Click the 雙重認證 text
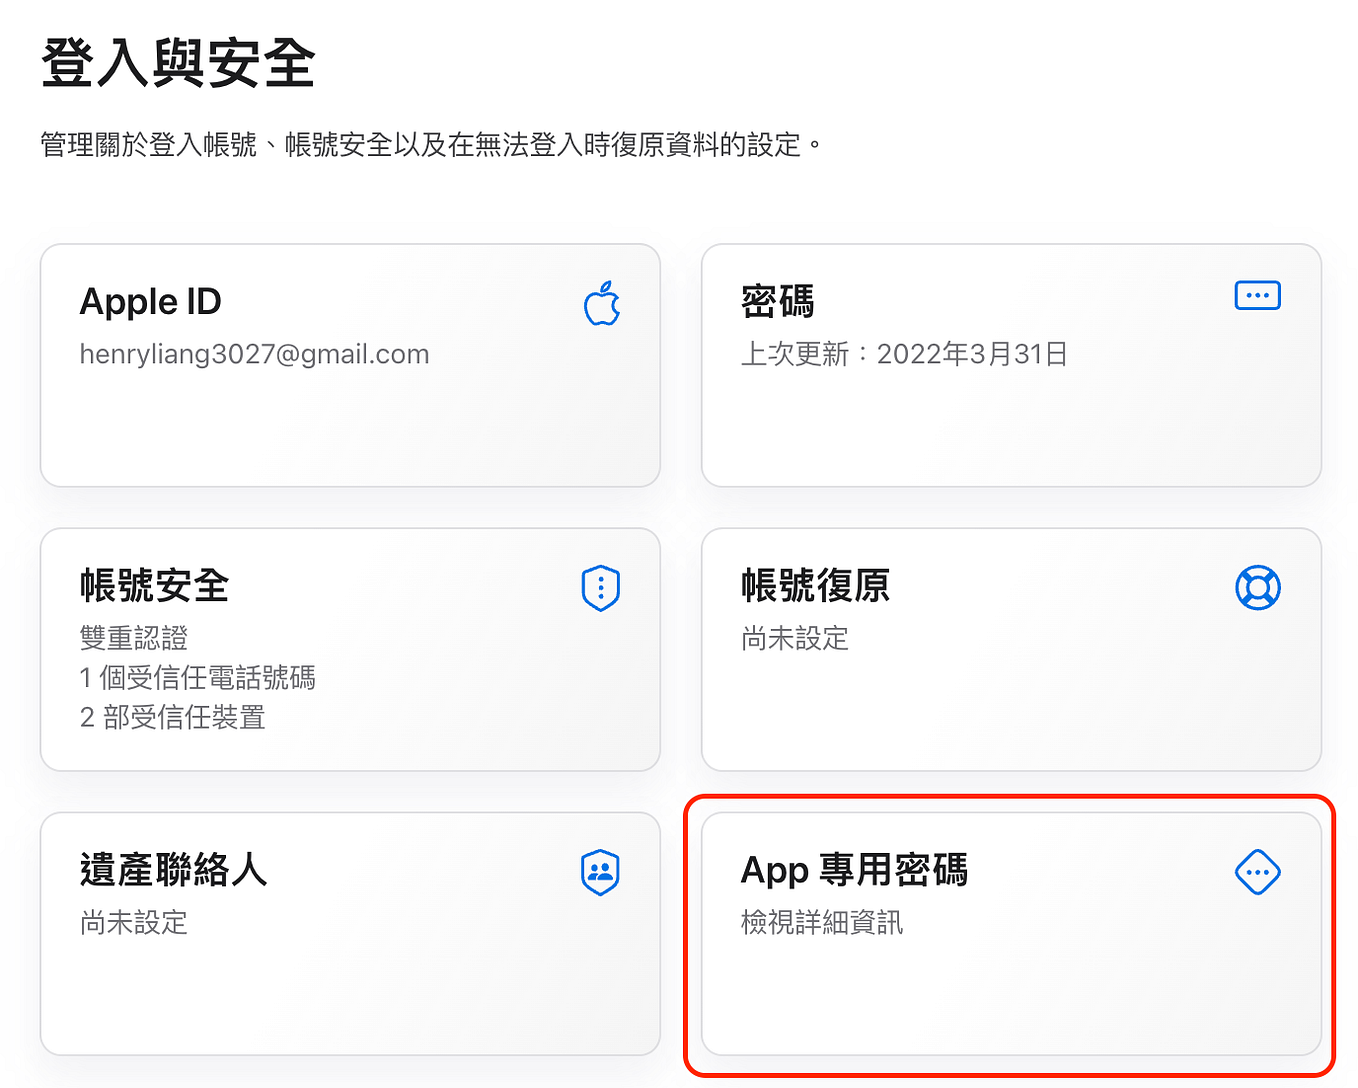The image size is (1358, 1088). click(134, 638)
